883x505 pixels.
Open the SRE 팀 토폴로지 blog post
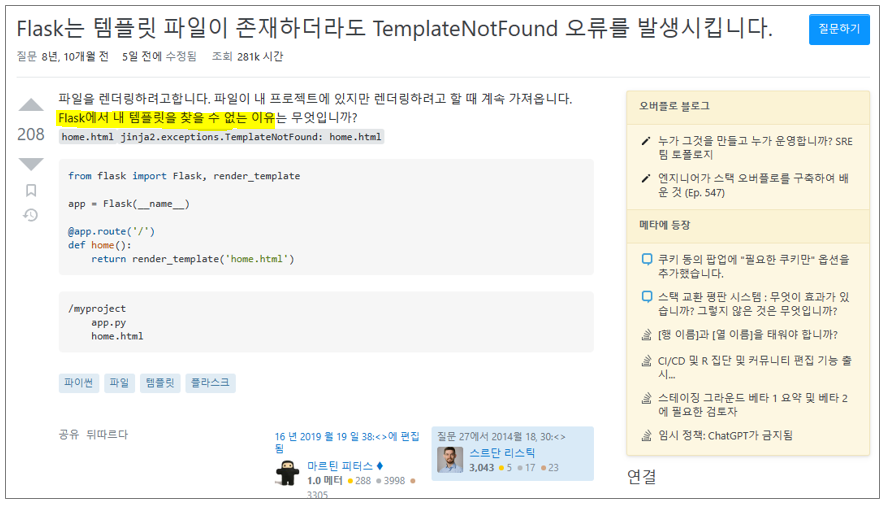point(755,148)
